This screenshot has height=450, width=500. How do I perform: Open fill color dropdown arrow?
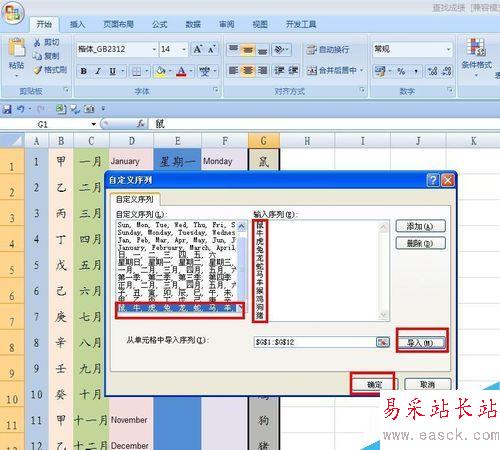(170, 71)
